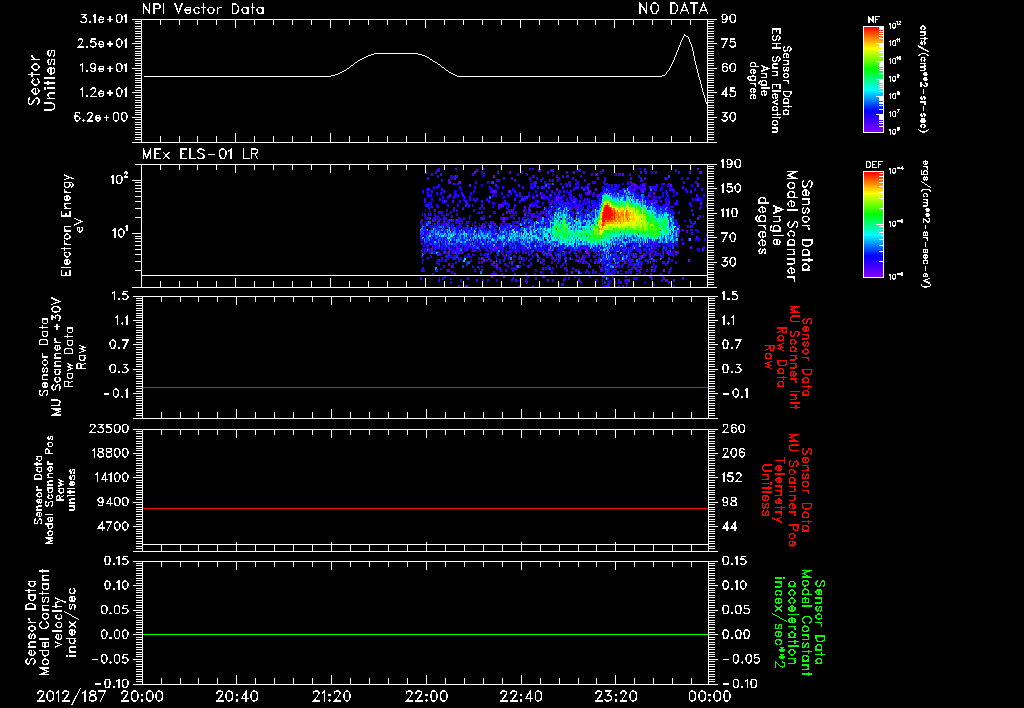Click the '20:00' time tick label
Image resolution: width=1024 pixels, height=708 pixels.
(x=142, y=696)
